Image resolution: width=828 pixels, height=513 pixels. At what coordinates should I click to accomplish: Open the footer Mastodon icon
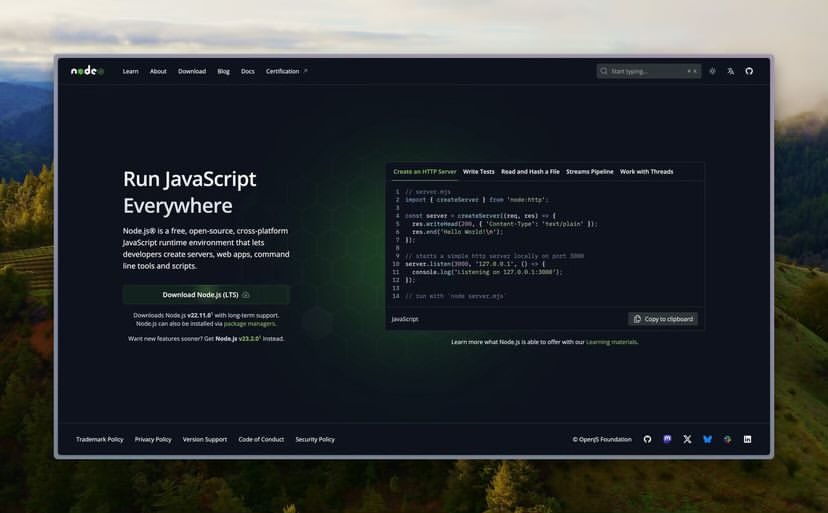tap(667, 439)
